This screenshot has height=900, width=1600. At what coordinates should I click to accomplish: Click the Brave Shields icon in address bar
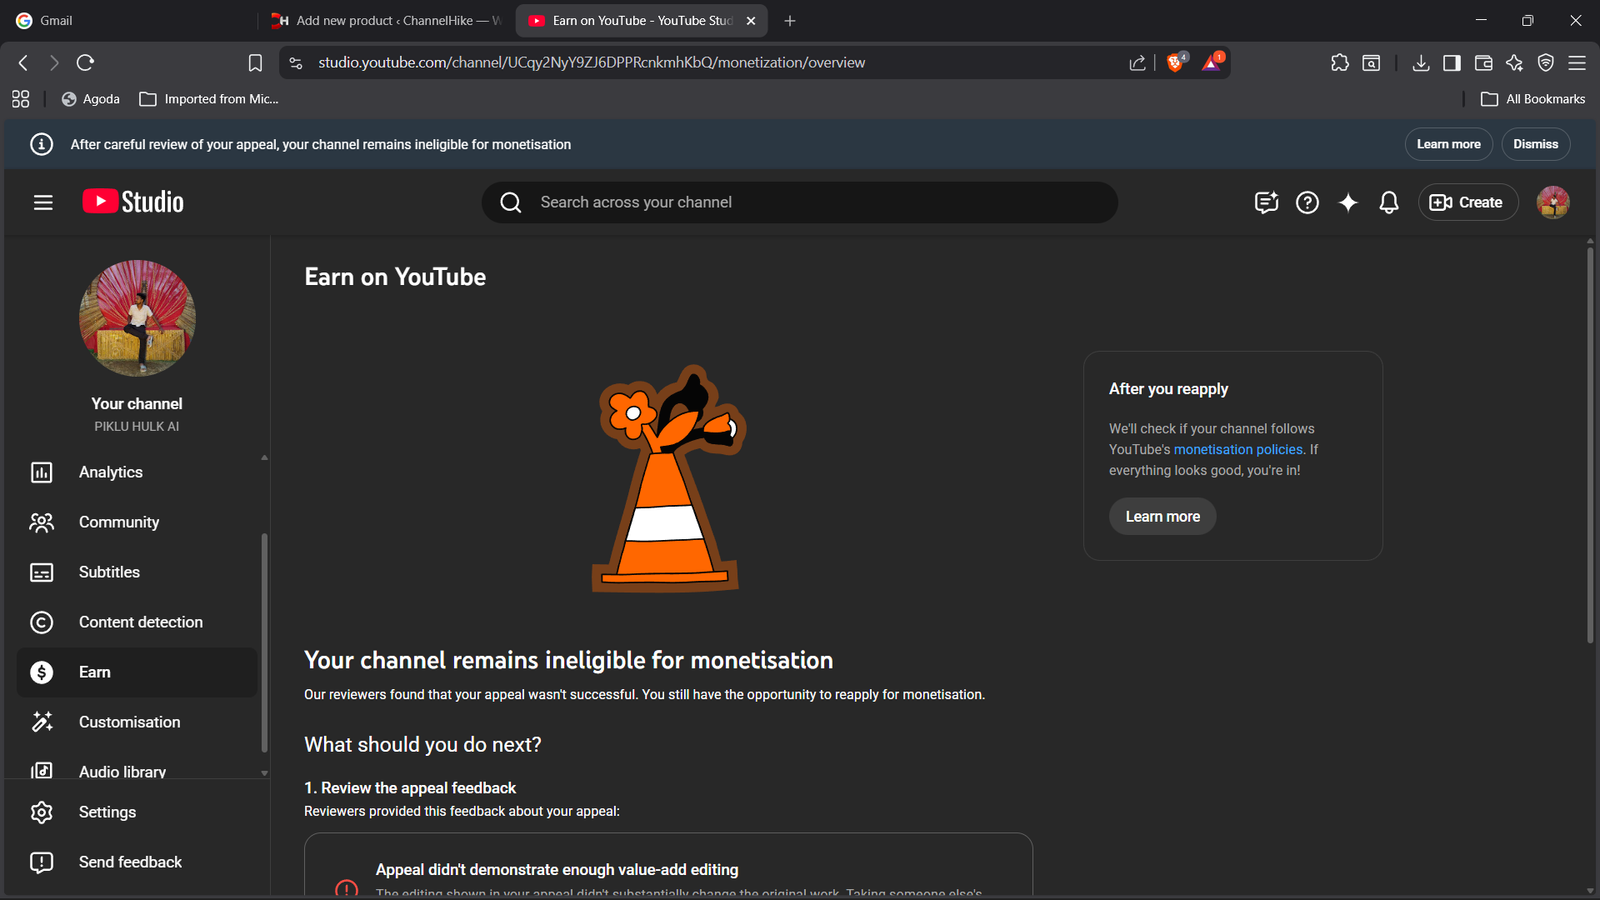click(x=1176, y=62)
